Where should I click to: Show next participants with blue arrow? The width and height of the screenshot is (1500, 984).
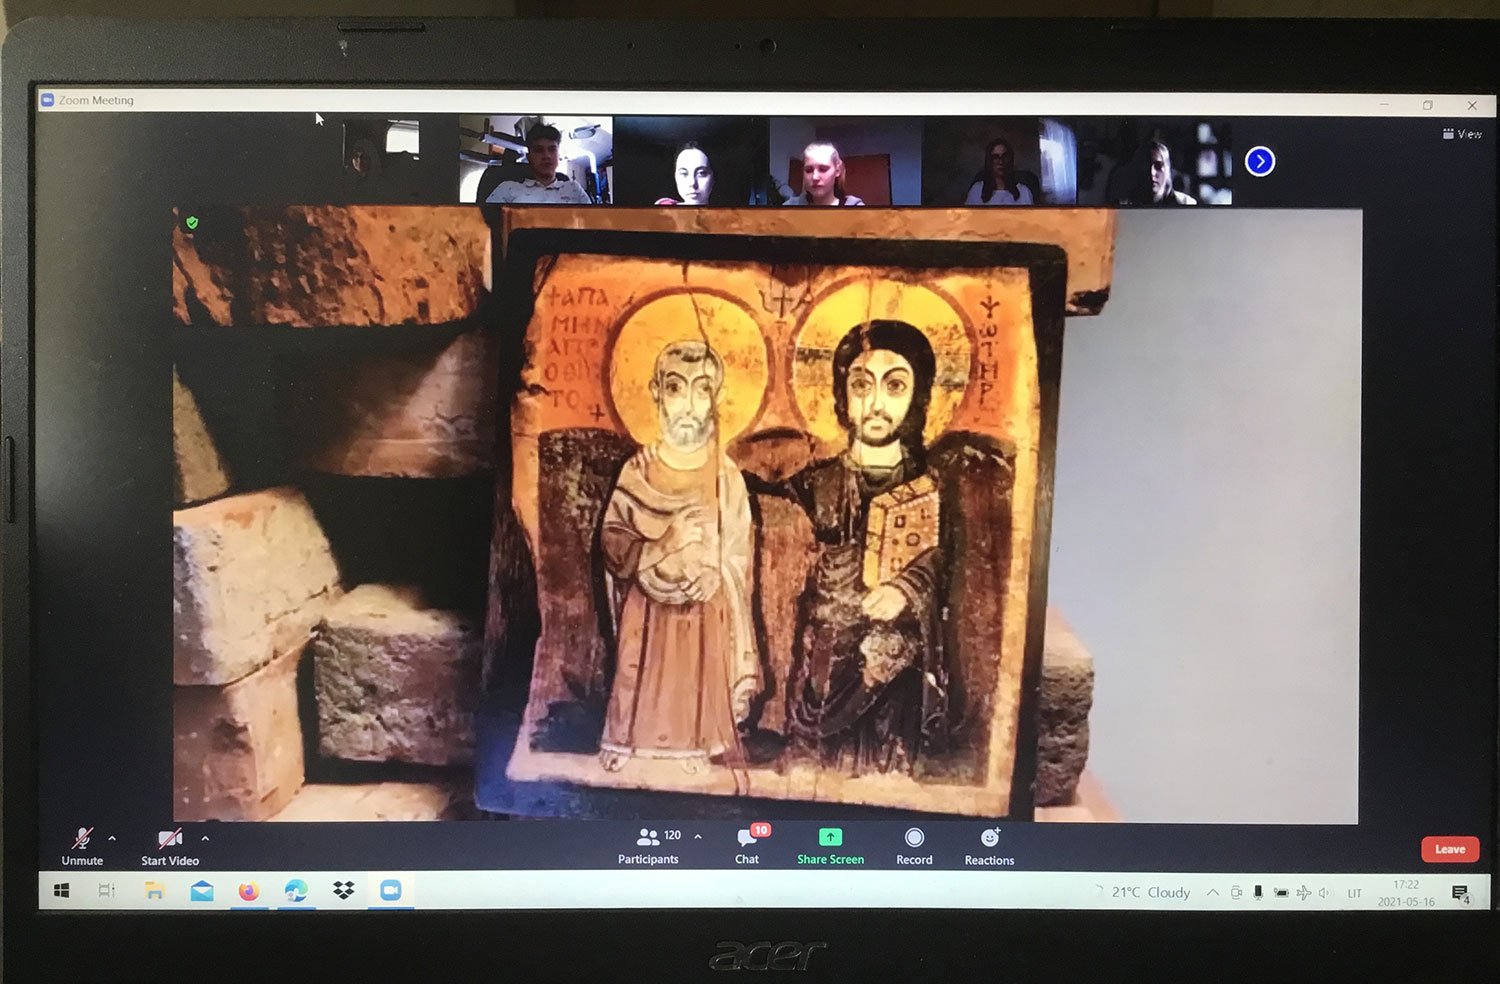click(x=1260, y=161)
